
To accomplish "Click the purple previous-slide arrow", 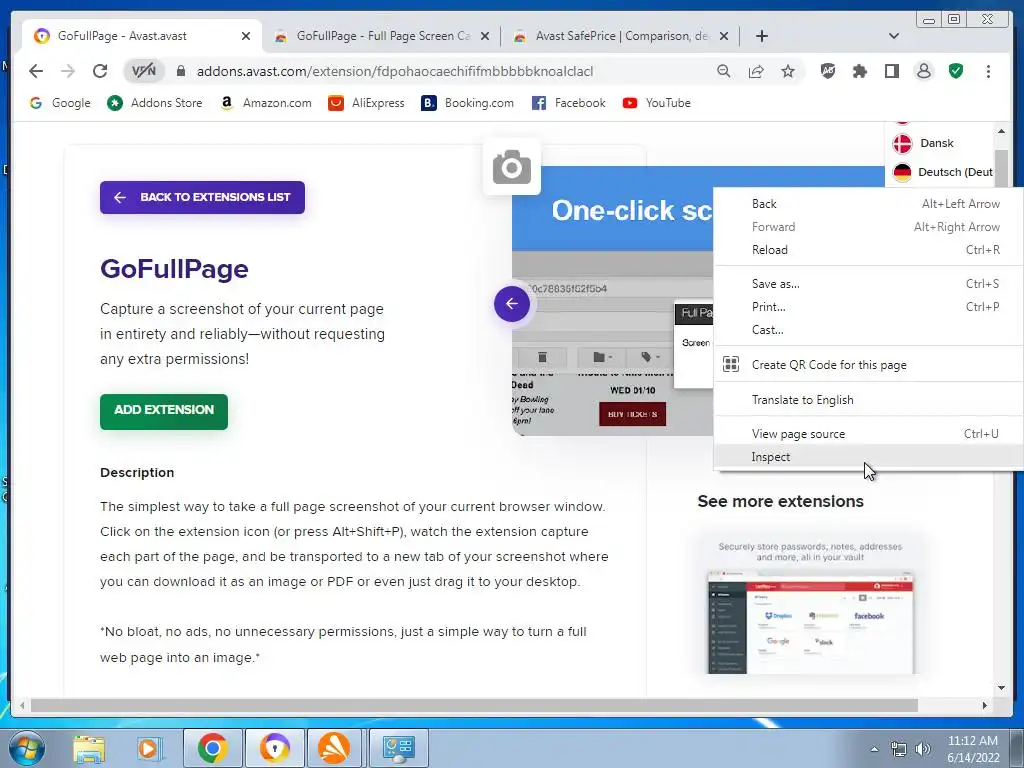I will tap(512, 304).
